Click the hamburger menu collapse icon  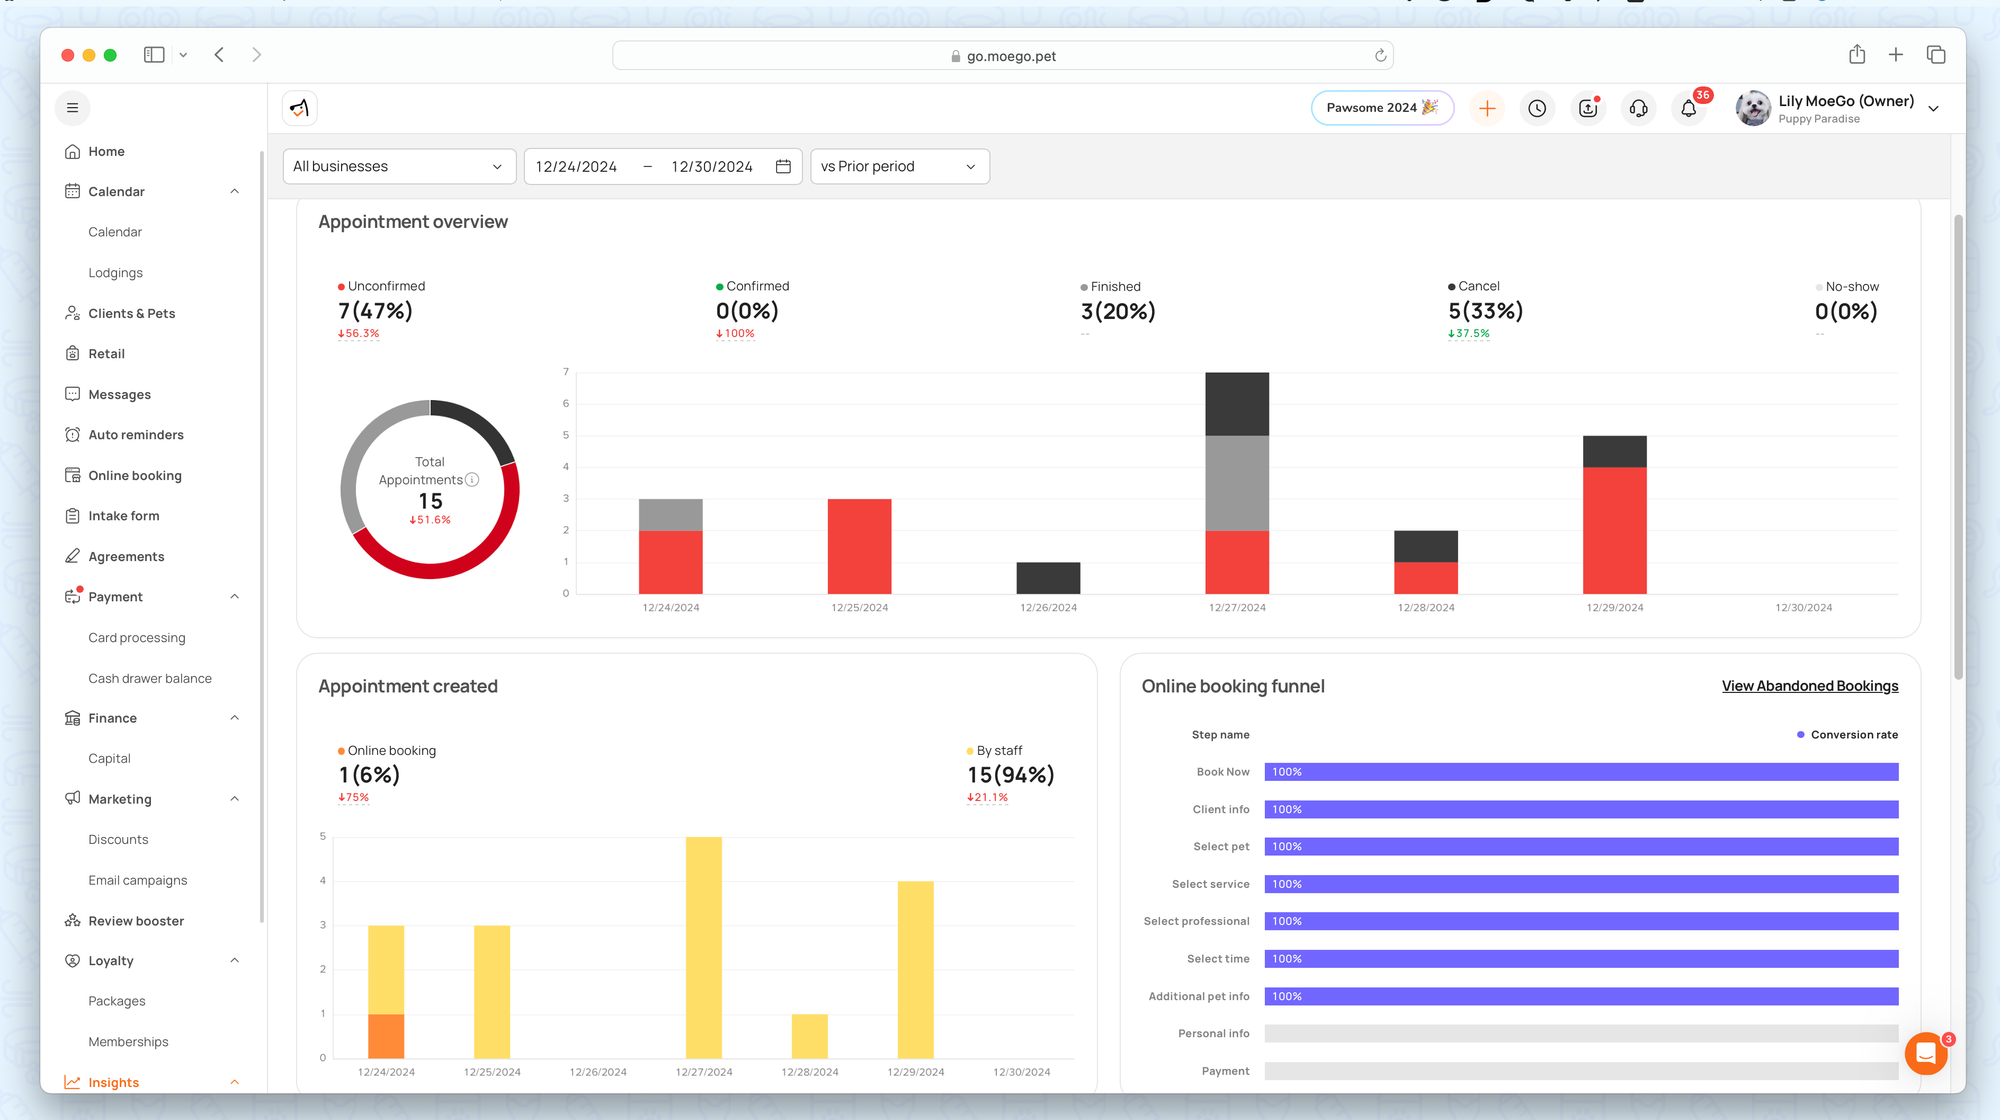pyautogui.click(x=72, y=108)
